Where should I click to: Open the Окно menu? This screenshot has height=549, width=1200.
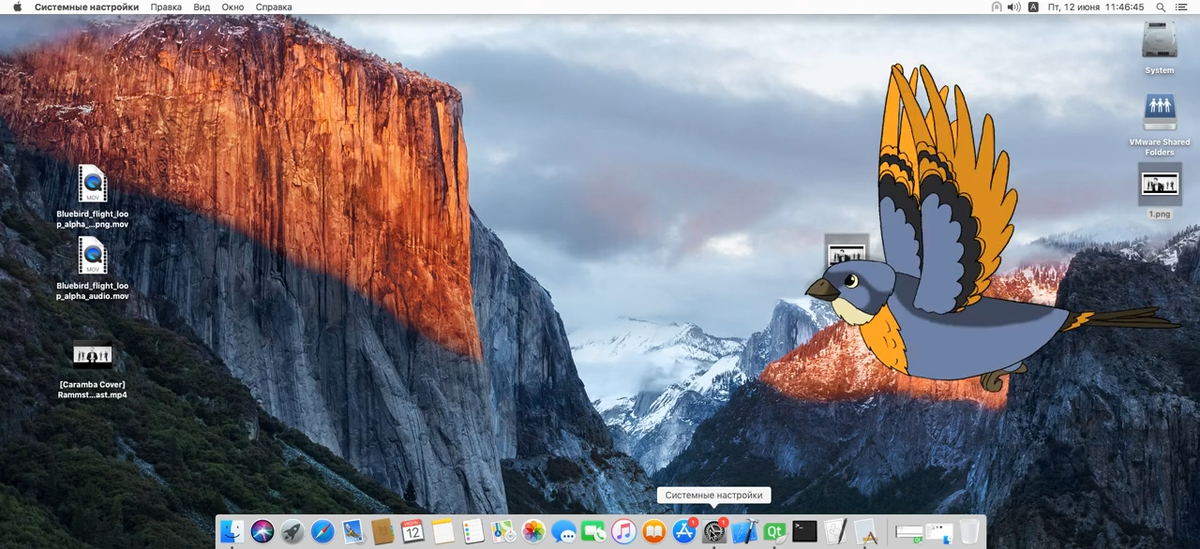233,7
